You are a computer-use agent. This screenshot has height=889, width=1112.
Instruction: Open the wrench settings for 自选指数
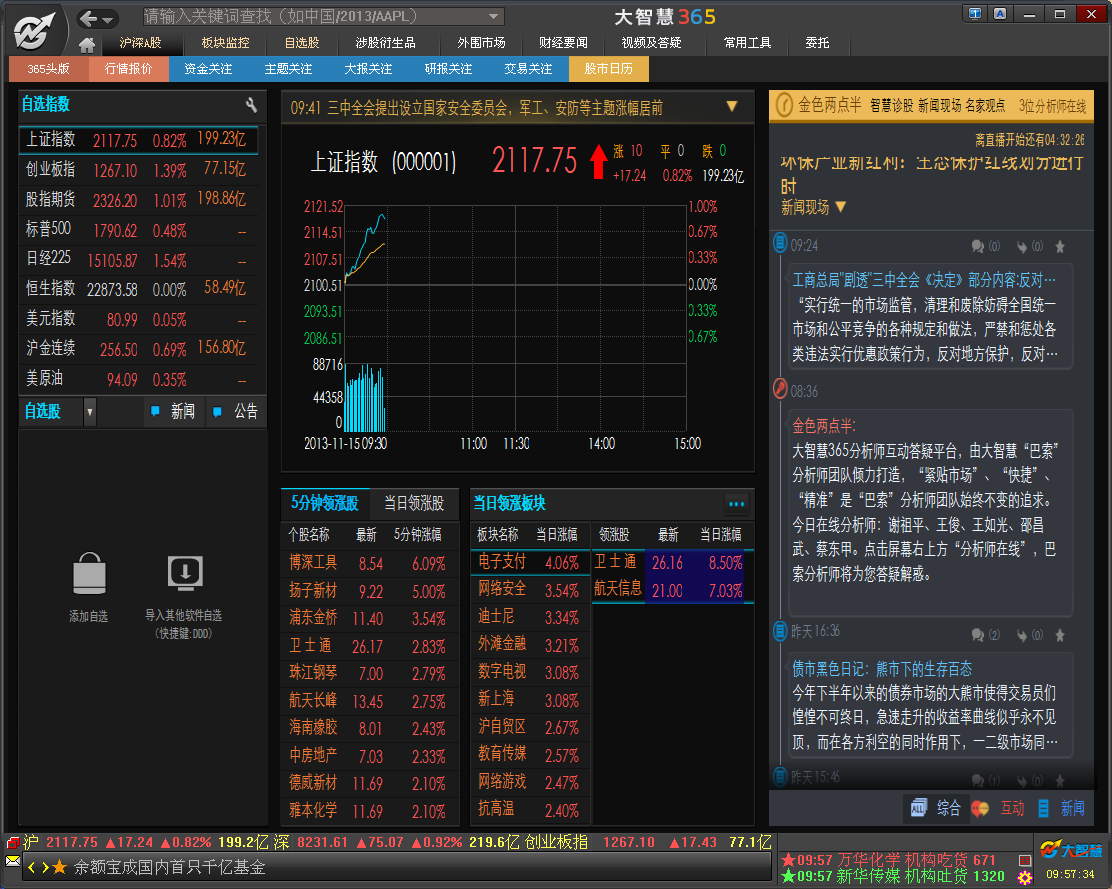[251, 105]
